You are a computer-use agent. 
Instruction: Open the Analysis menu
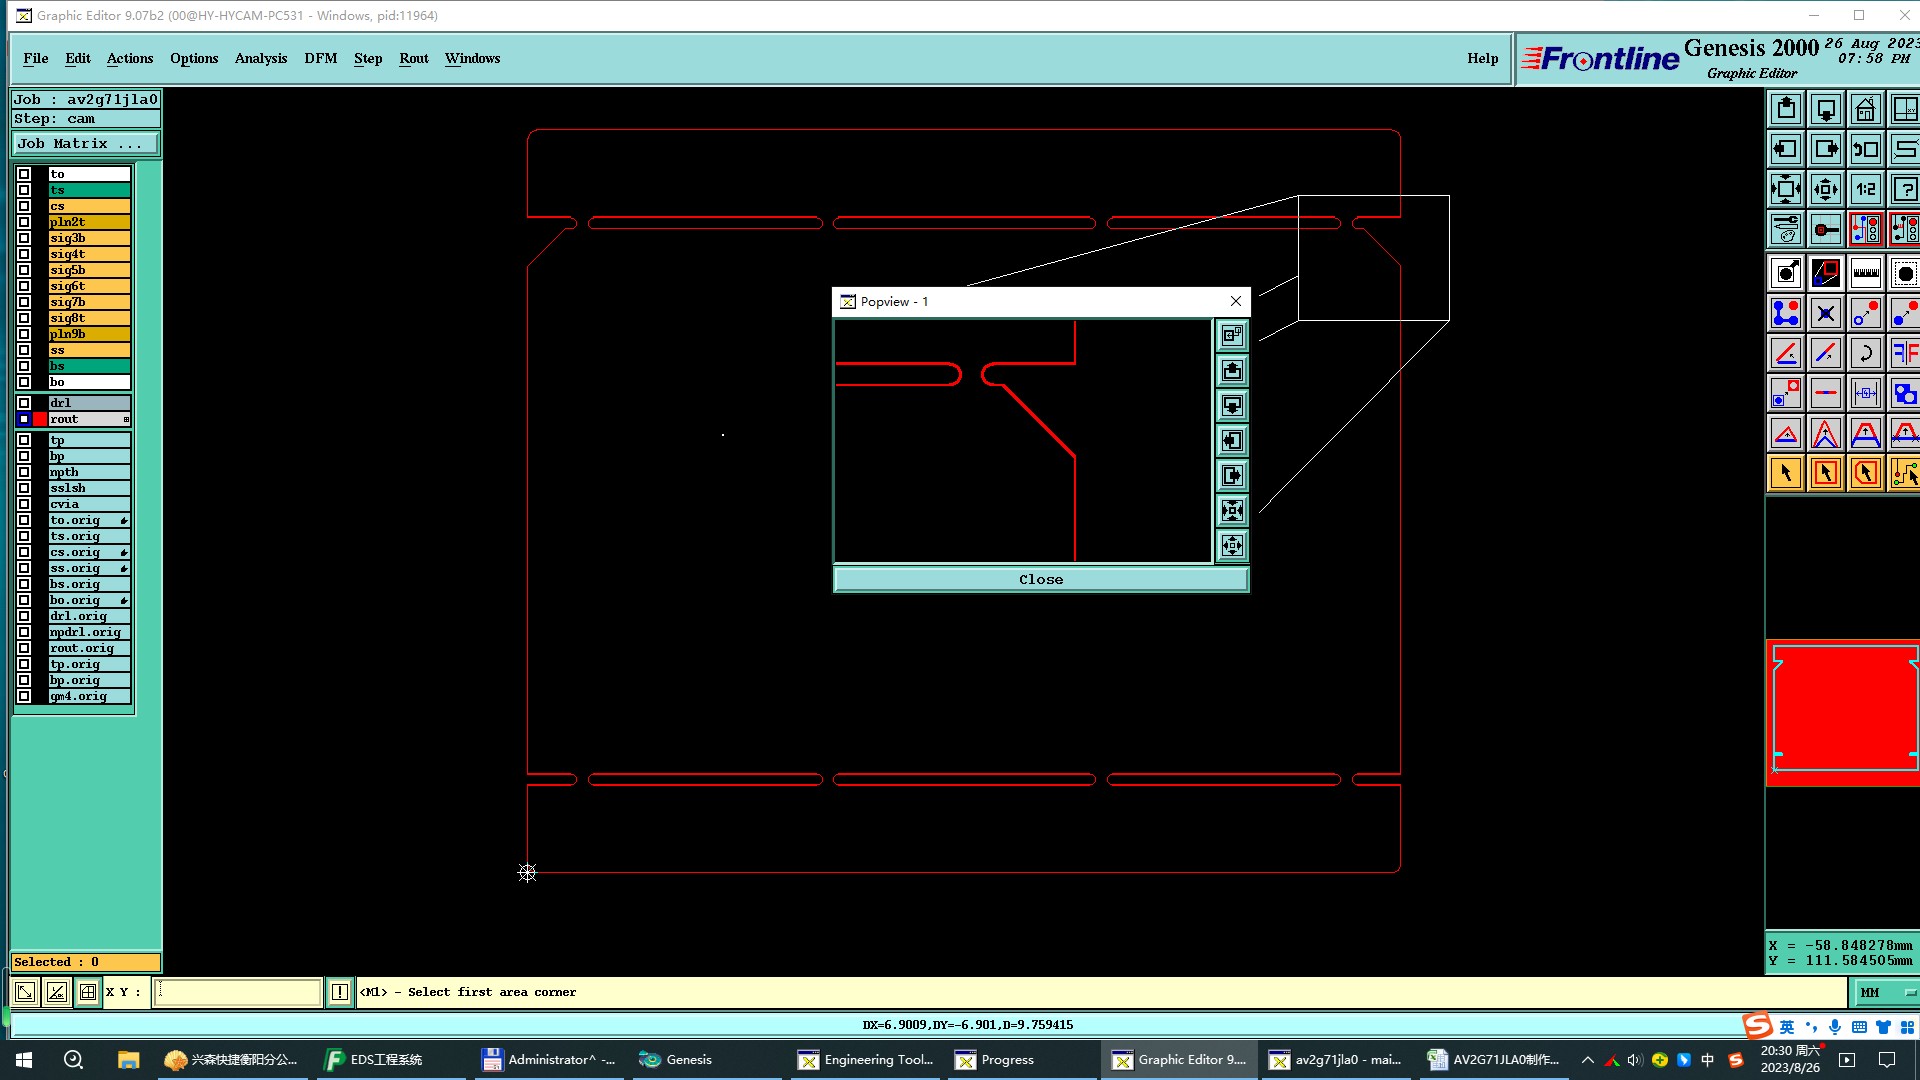pyautogui.click(x=260, y=58)
